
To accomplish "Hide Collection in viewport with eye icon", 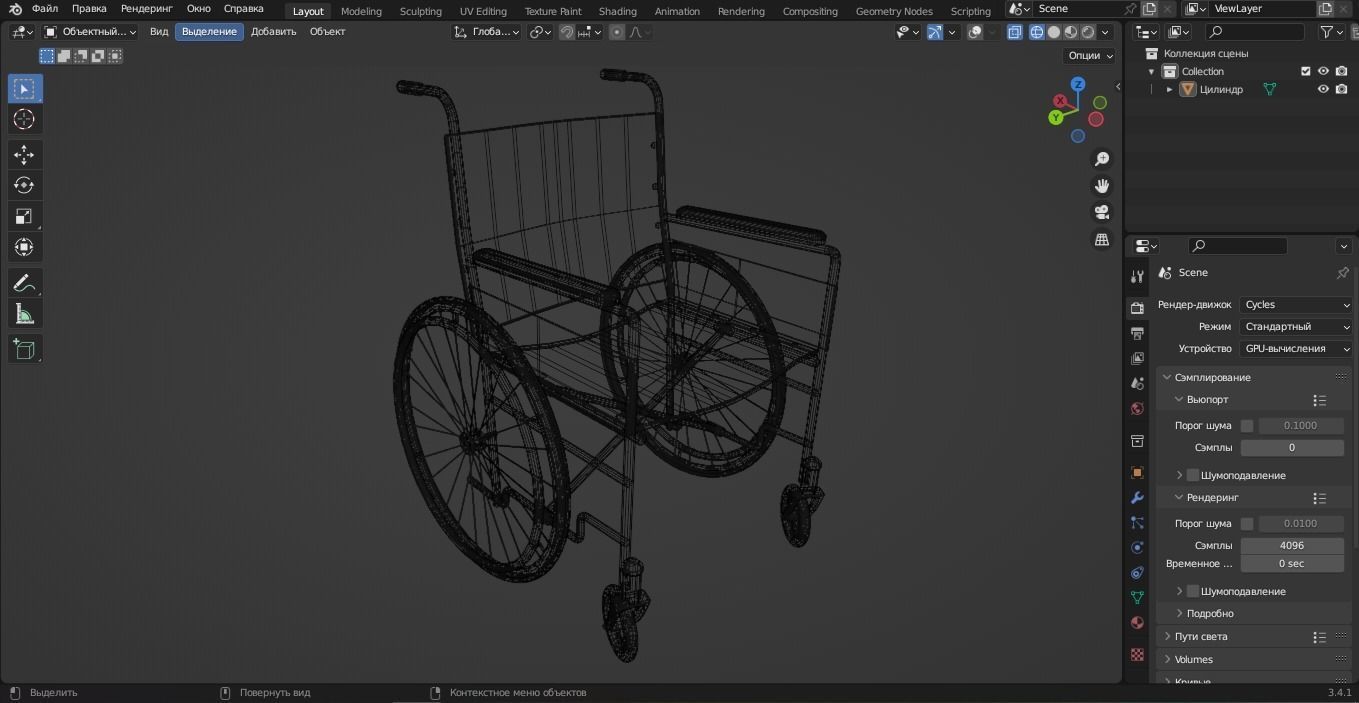I will [x=1323, y=72].
